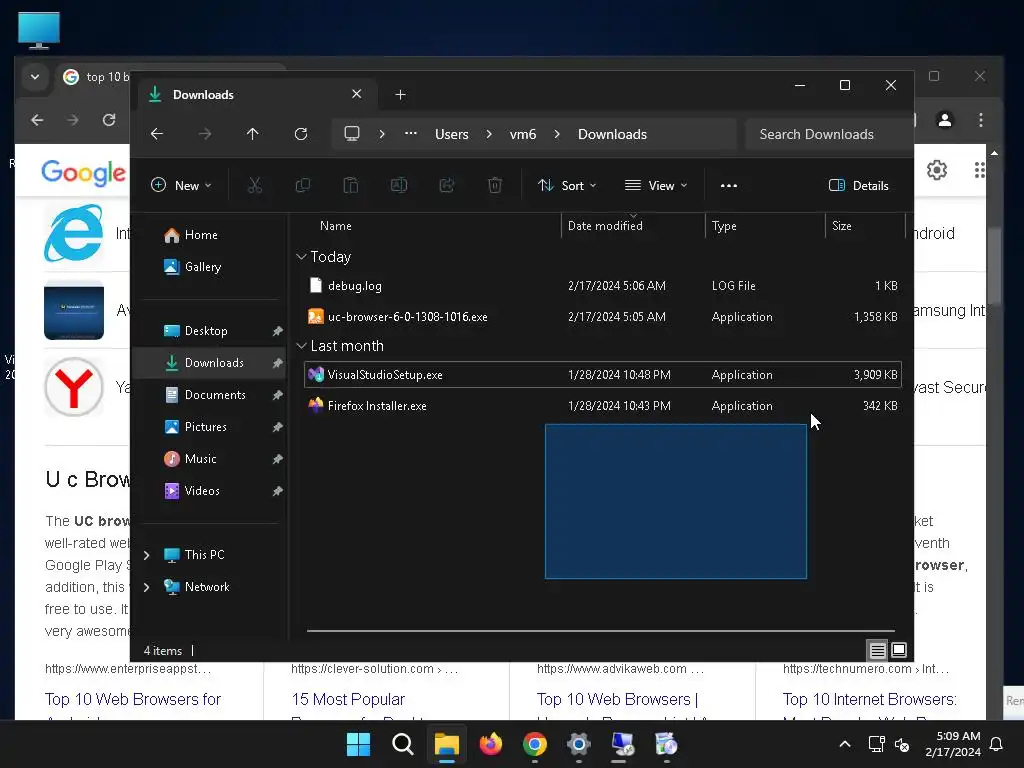Screen dimensions: 1024x768
Task: Open the Sort dropdown
Action: point(567,185)
